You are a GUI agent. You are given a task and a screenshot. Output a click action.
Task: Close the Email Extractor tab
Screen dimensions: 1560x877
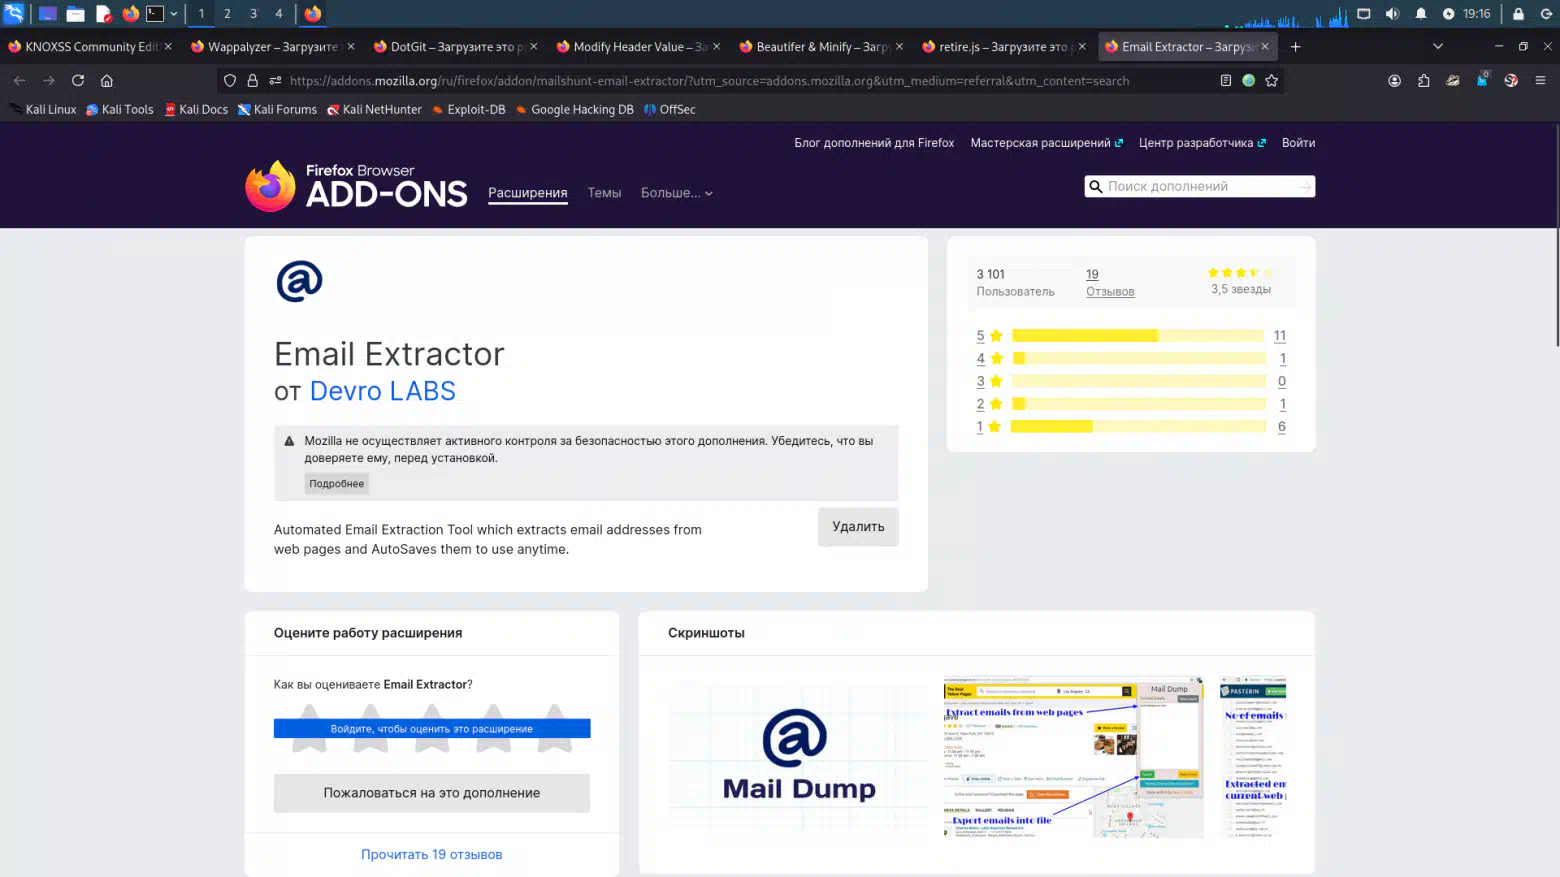1265,47
